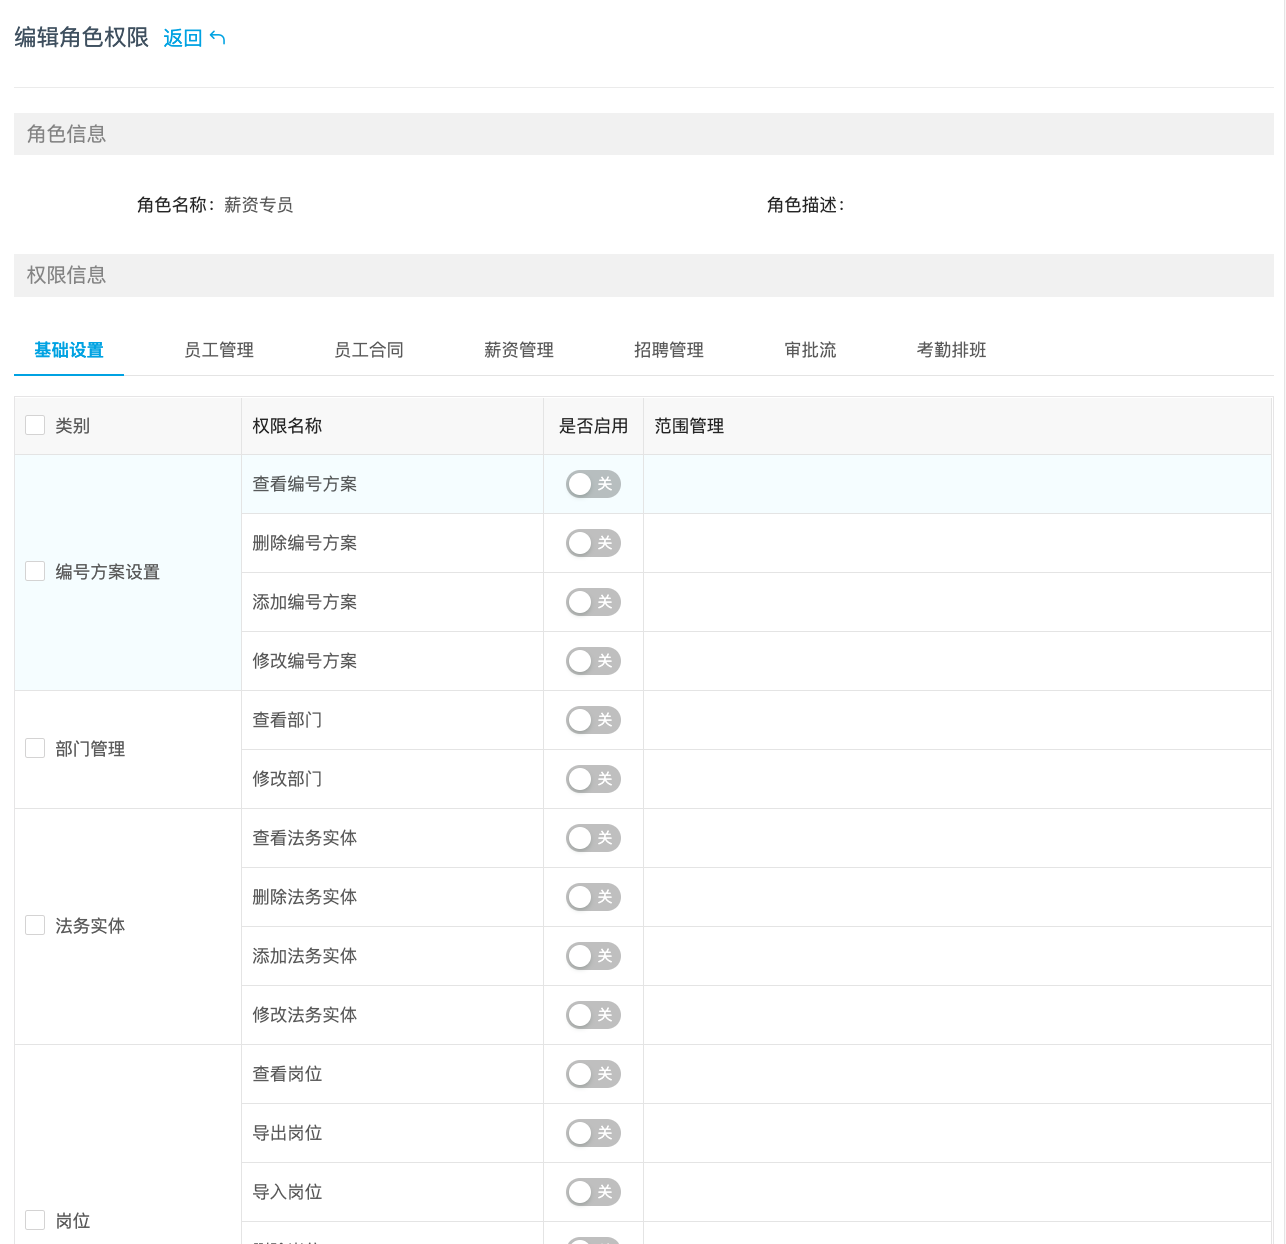Select the 薪资管理 tab

pos(519,350)
